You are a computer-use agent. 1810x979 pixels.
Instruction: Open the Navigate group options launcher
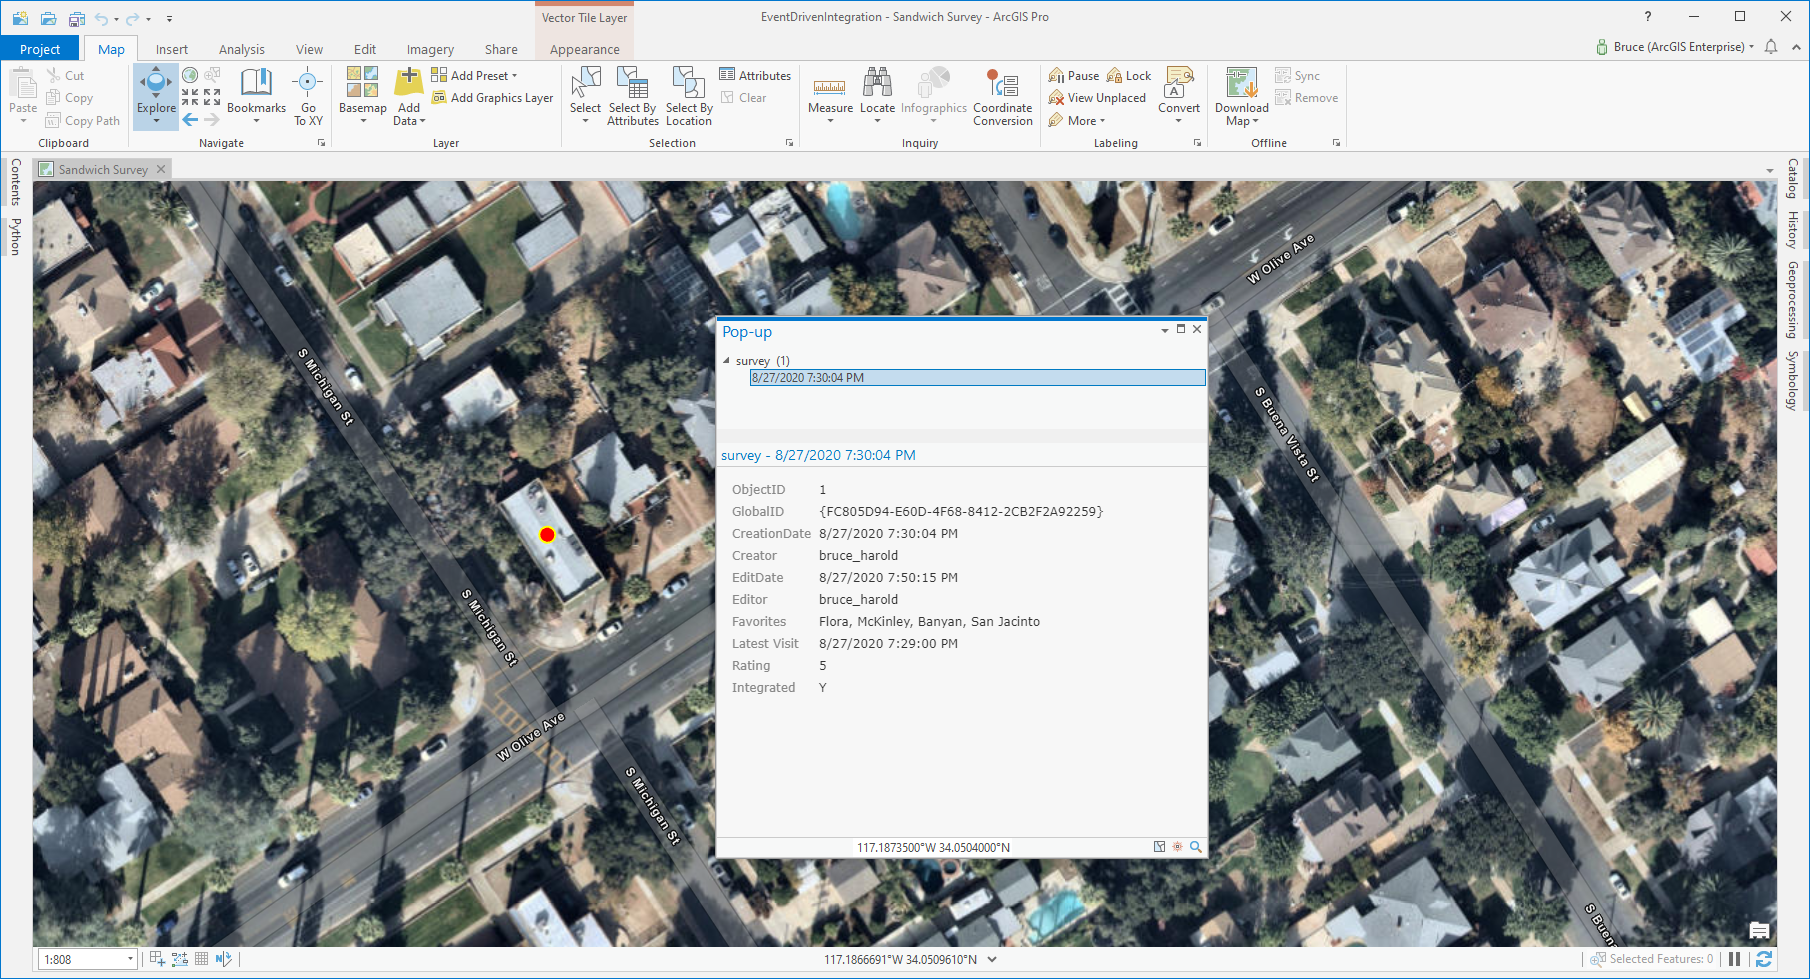[x=321, y=143]
